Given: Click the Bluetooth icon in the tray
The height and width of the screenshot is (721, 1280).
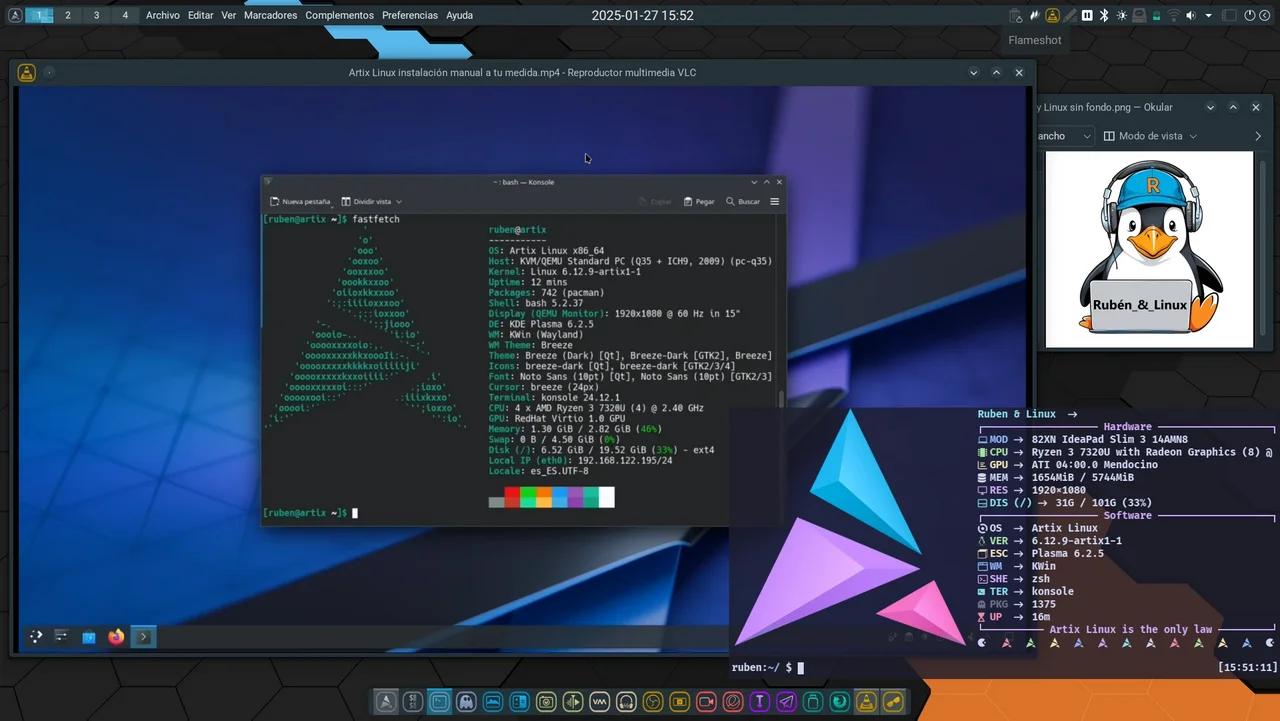Looking at the screenshot, I should tap(1104, 15).
